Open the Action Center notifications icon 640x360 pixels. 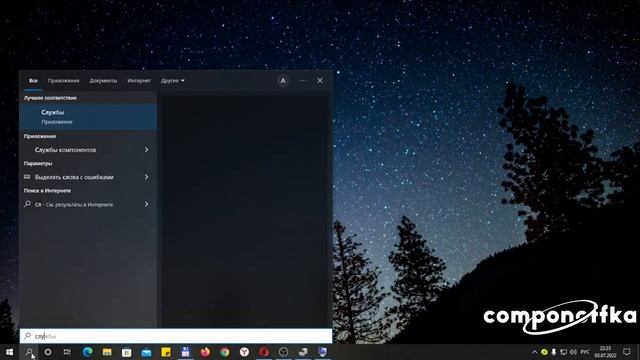coord(627,352)
